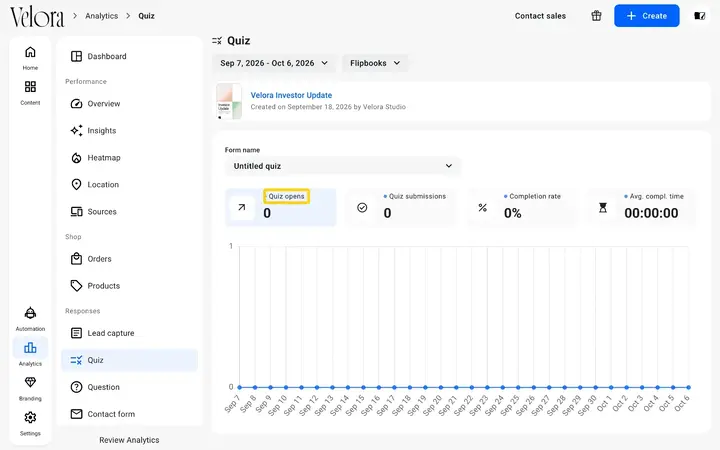Click the Created on September 18, 2026 text
This screenshot has width=720, height=450.
pyautogui.click(x=328, y=107)
